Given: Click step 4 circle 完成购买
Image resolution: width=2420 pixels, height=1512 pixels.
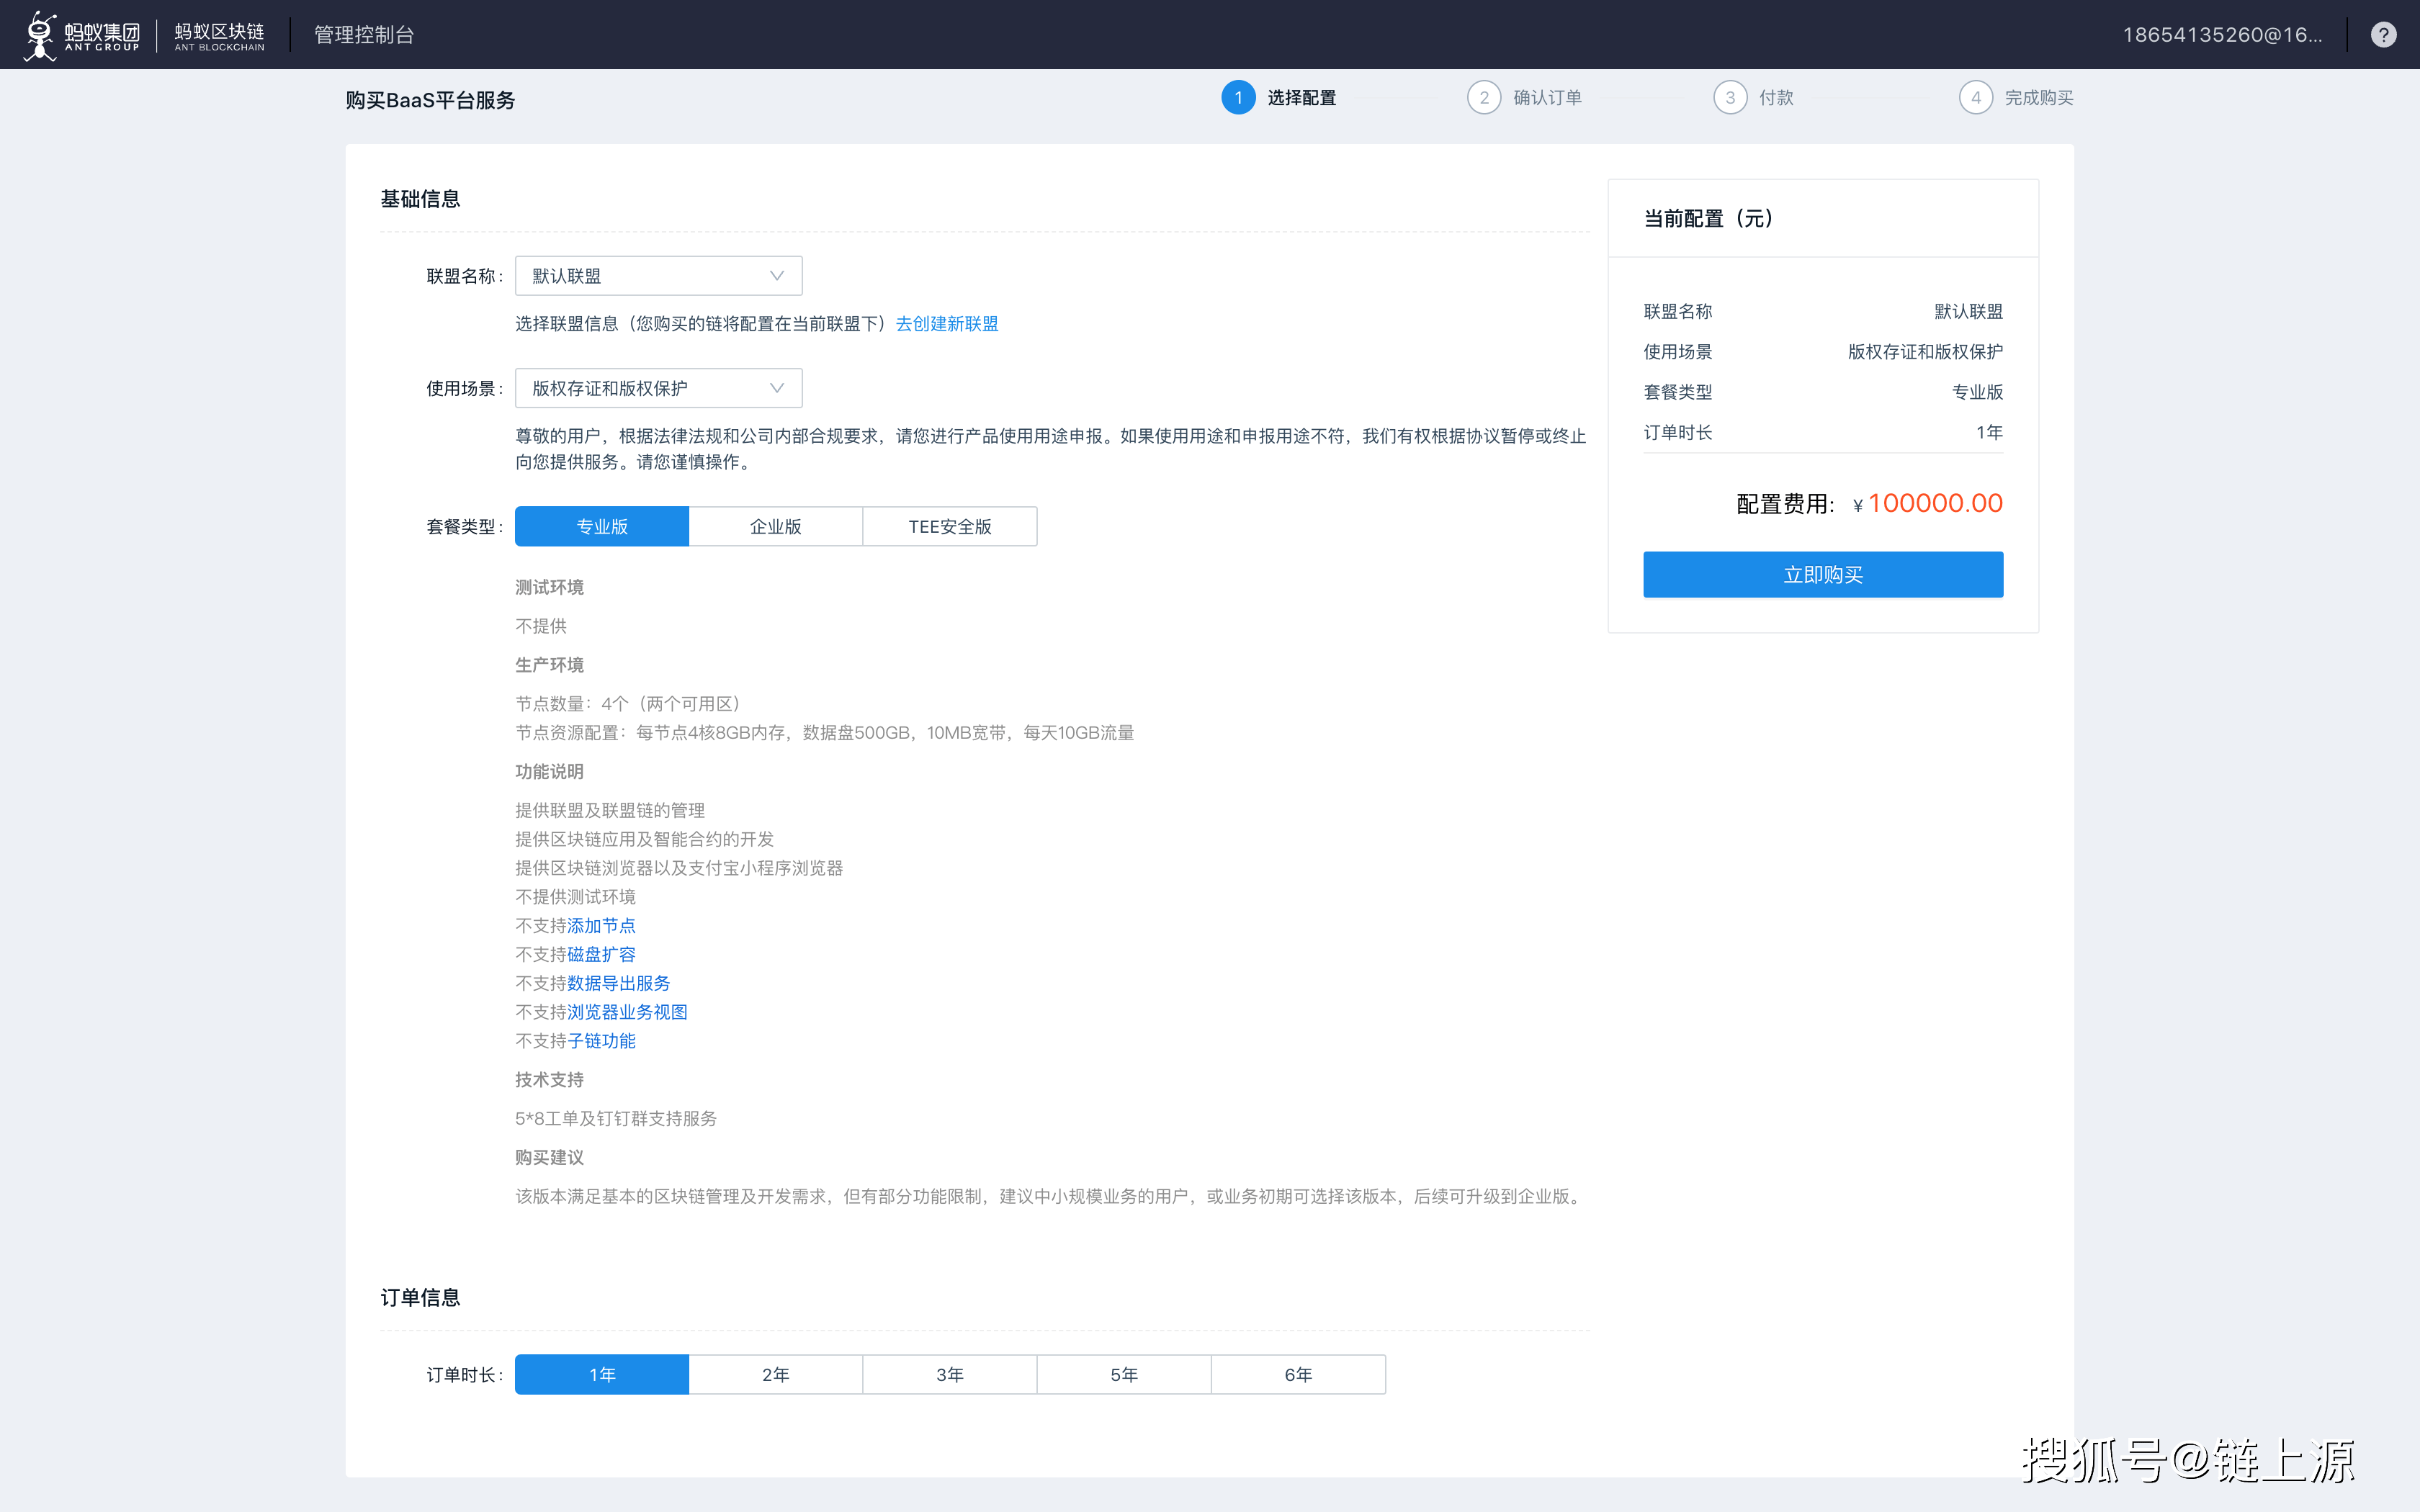Looking at the screenshot, I should 1975,98.
